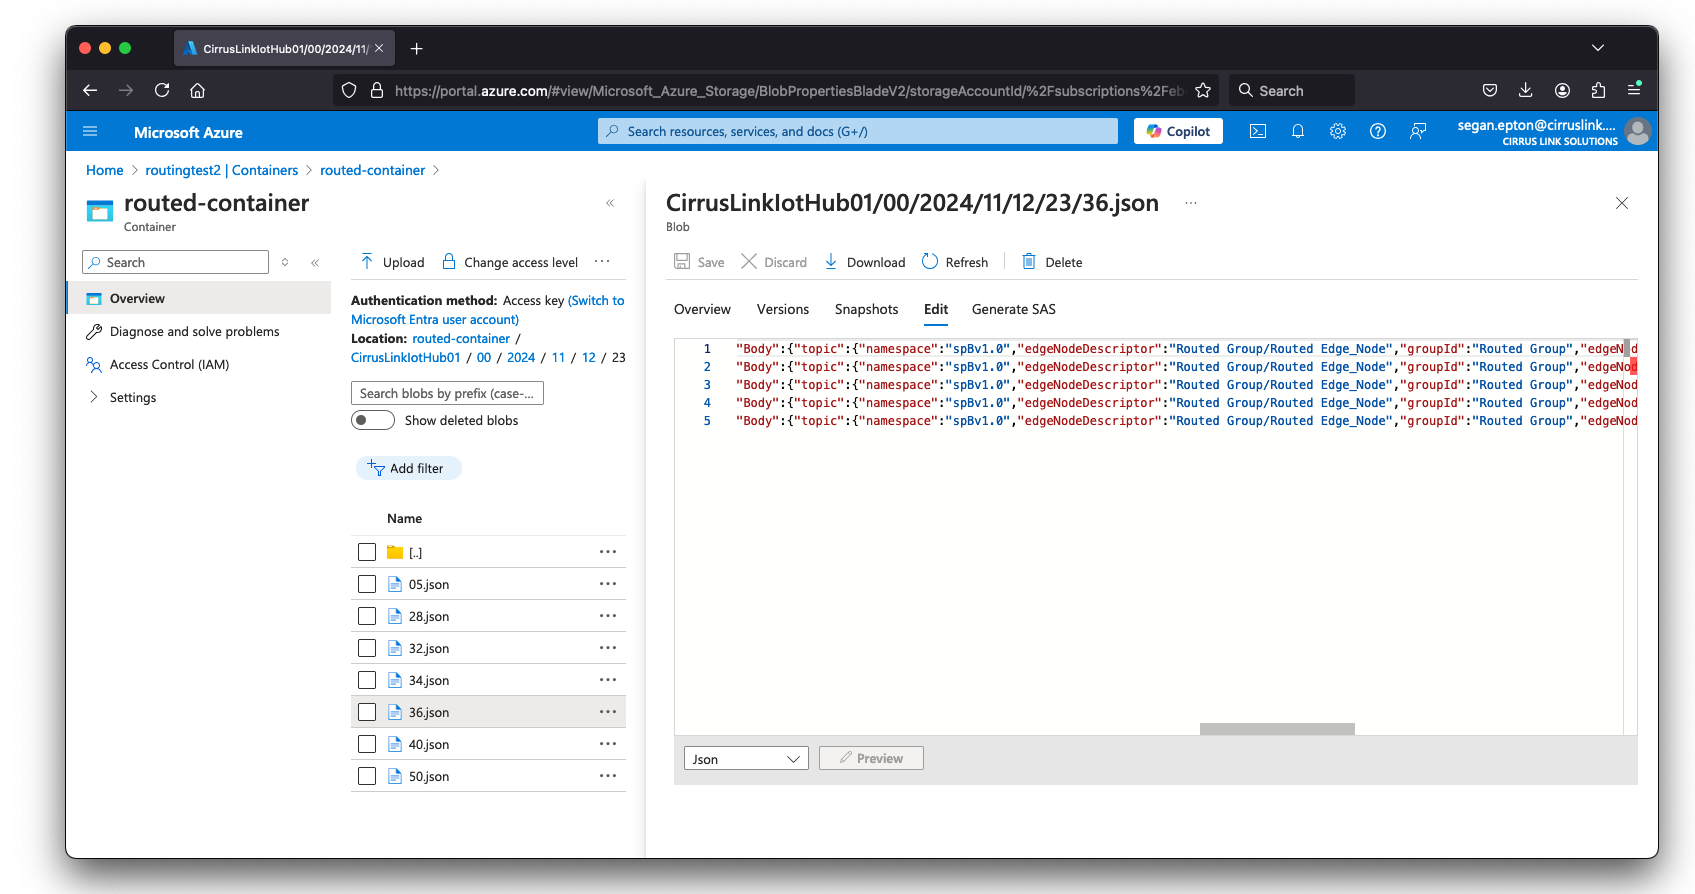Toggle Show deleted blobs switch

click(373, 421)
